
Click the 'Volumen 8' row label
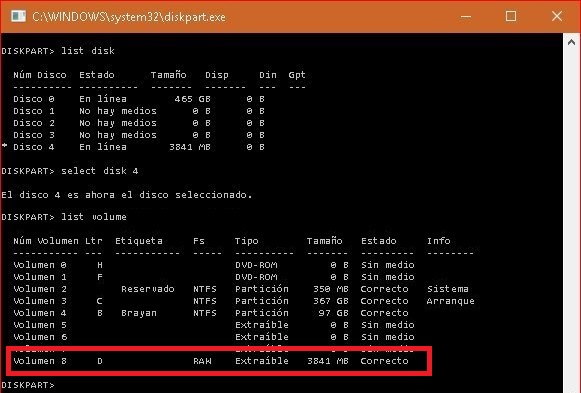pos(40,361)
